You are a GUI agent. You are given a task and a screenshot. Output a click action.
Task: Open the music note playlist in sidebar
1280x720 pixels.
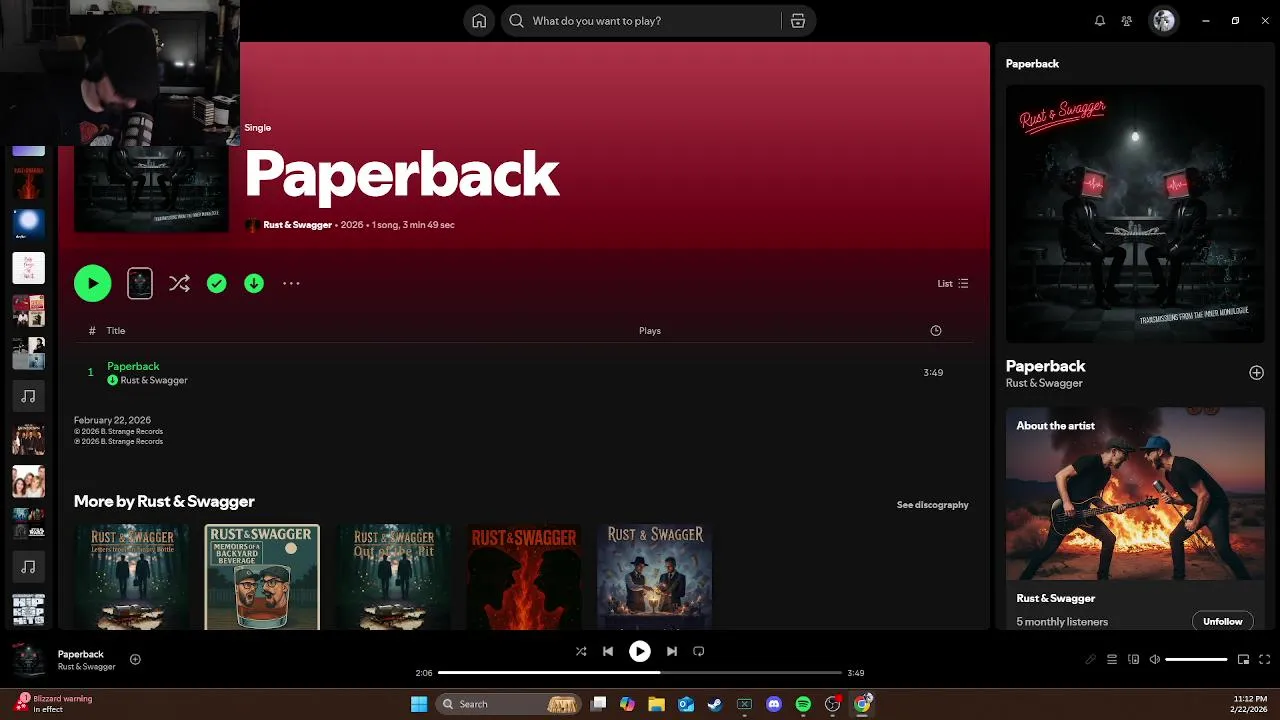28,396
